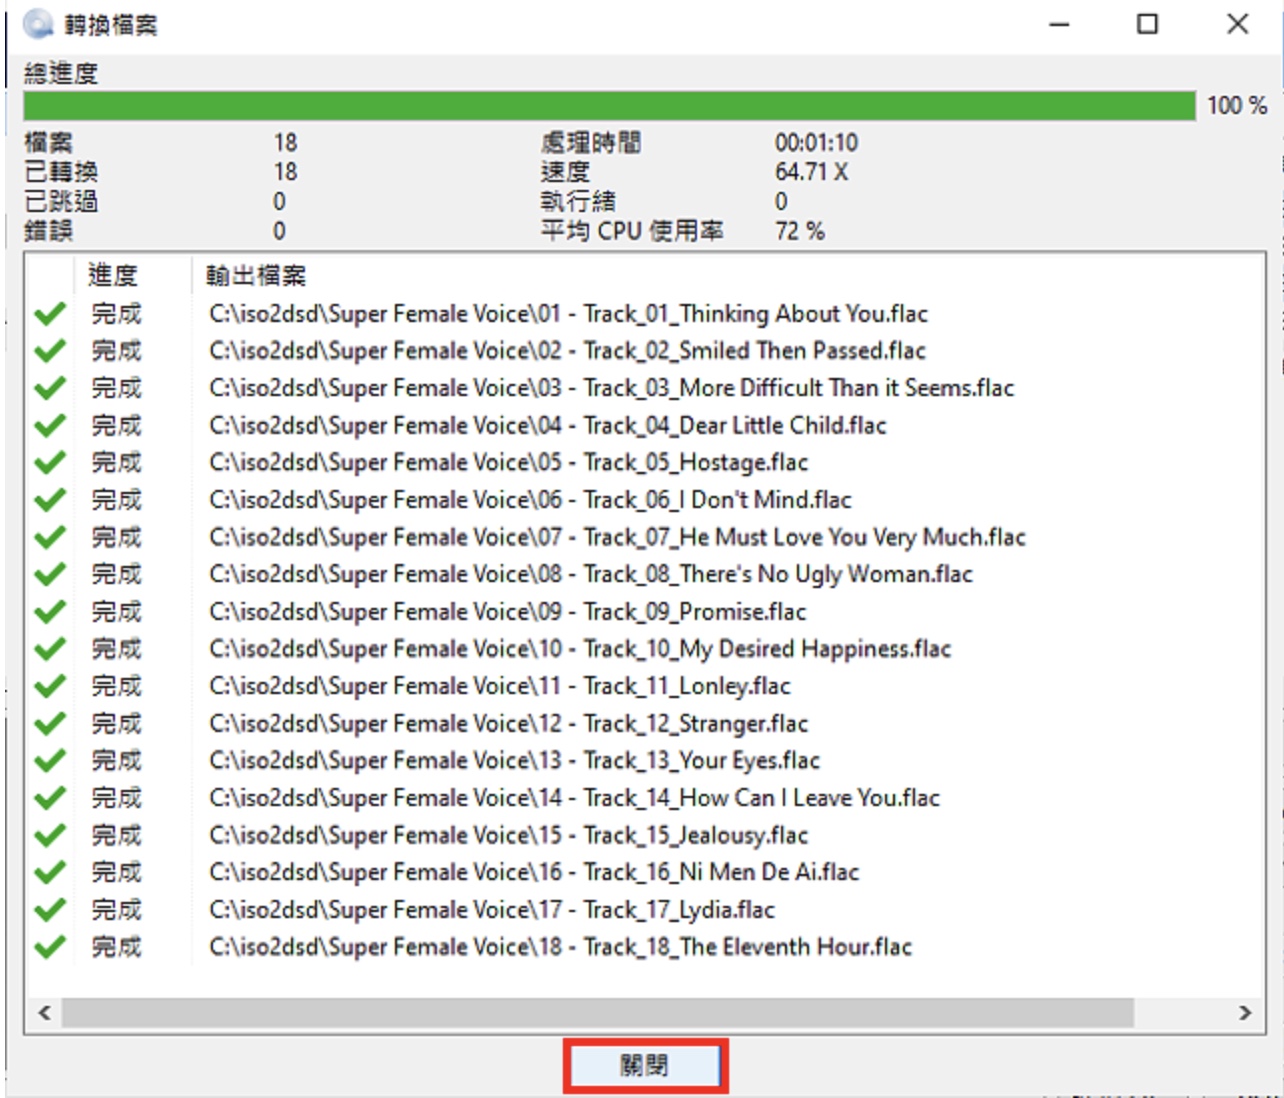Click the checkmark beside More Difficult Than it Seems
The height and width of the screenshot is (1098, 1284).
tap(50, 388)
